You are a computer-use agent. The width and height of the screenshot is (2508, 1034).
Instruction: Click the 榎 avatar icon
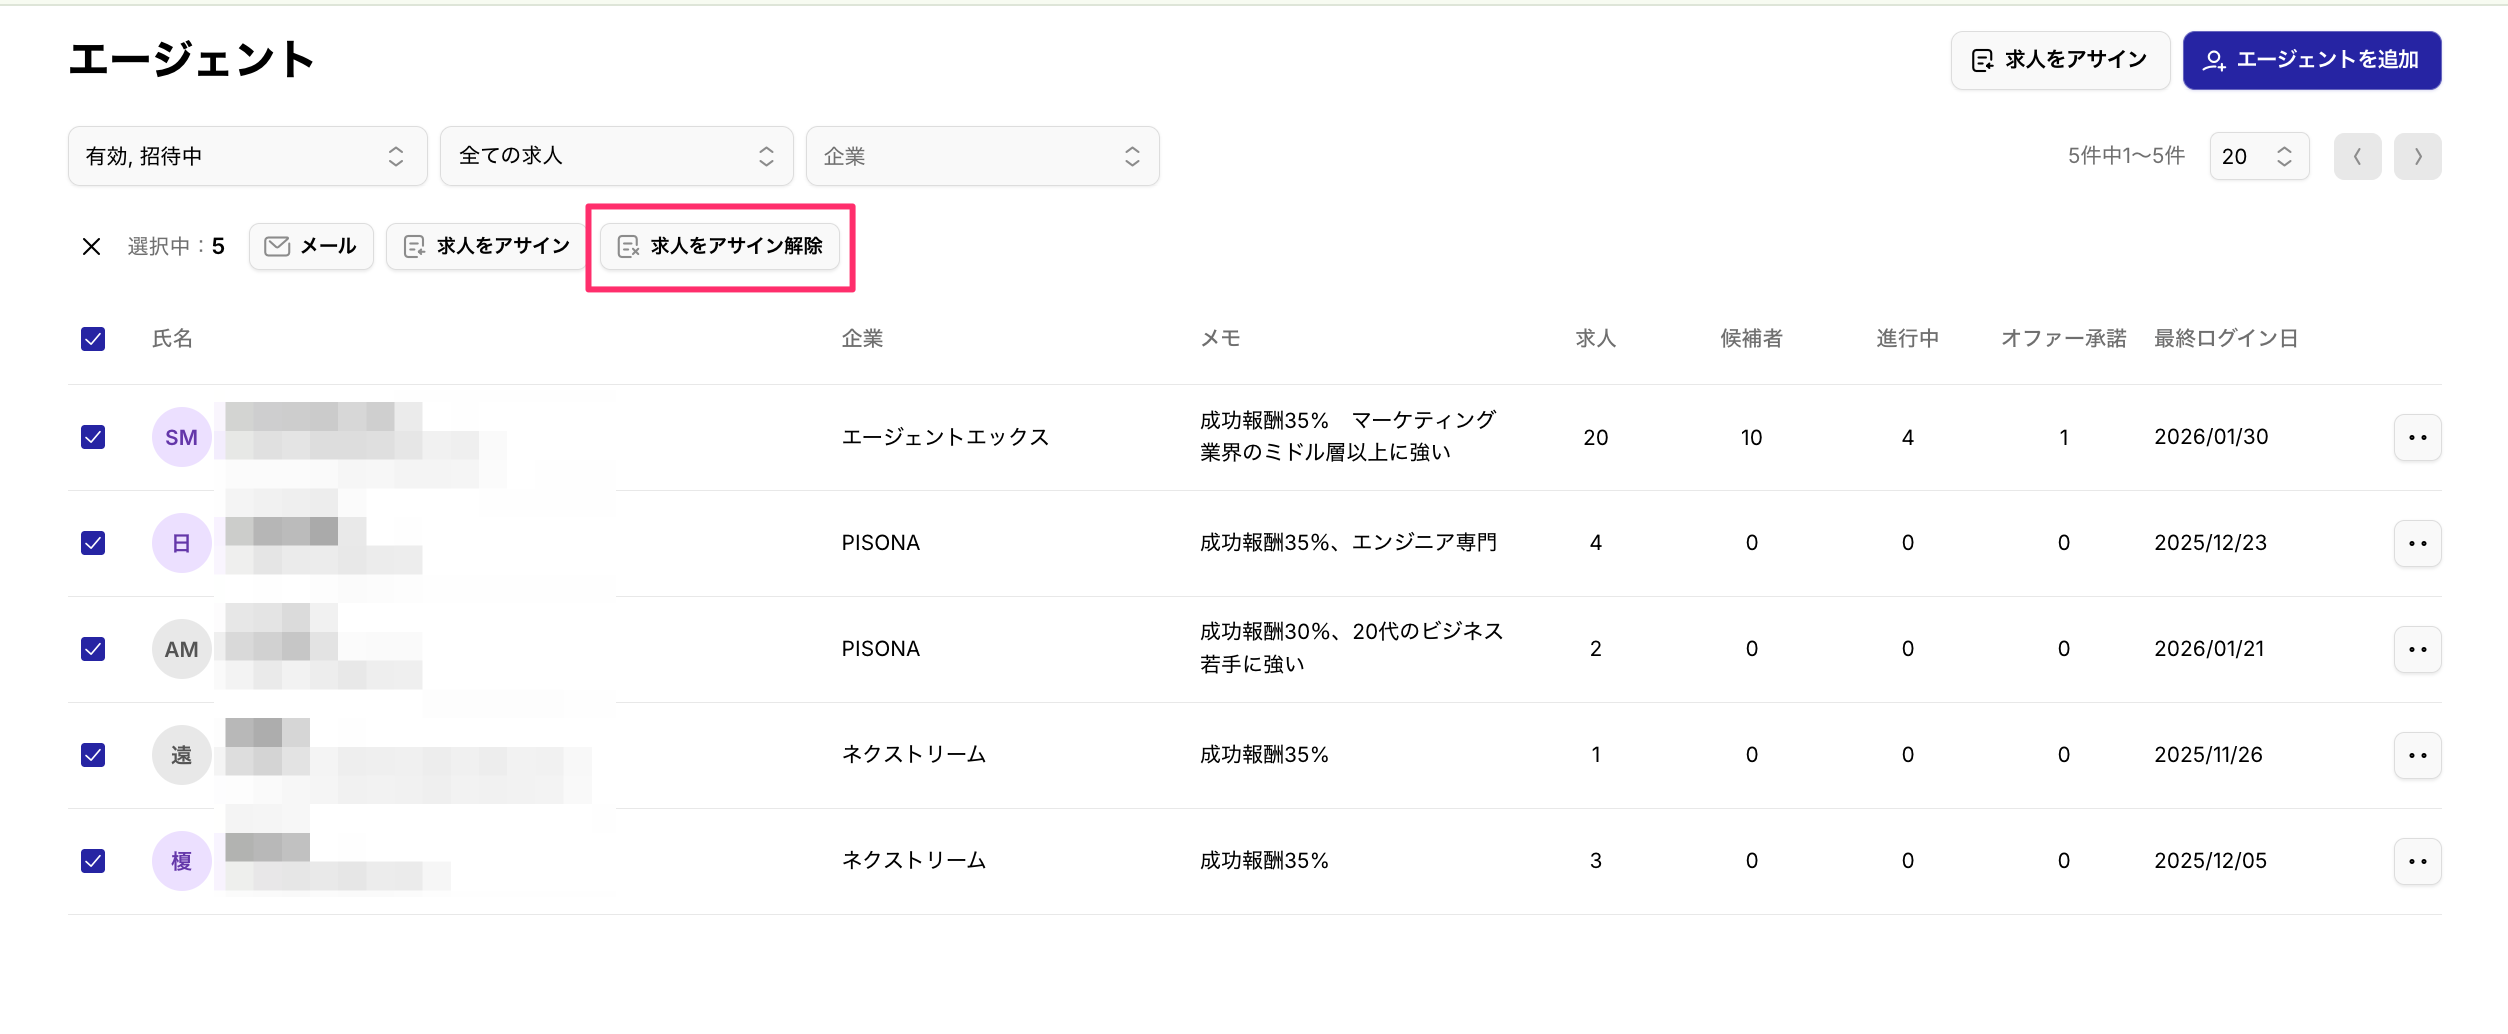[181, 862]
